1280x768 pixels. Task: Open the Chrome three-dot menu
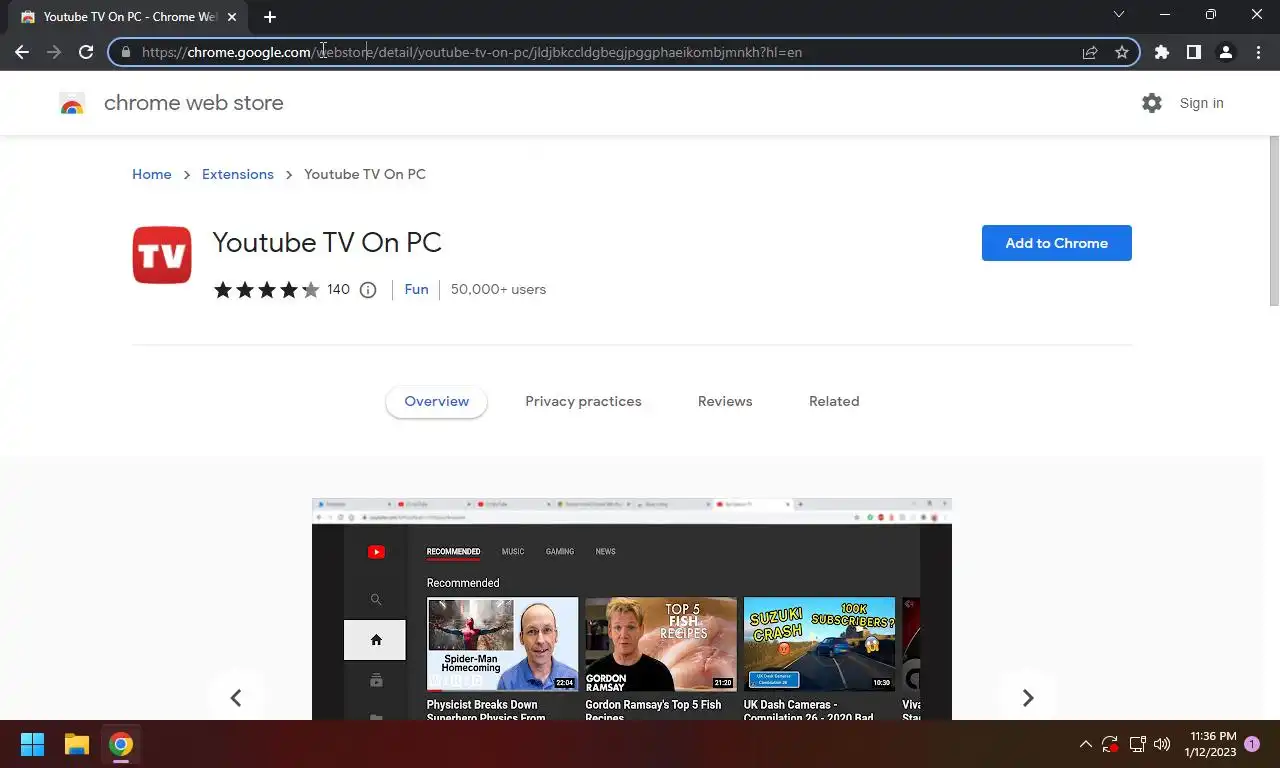1257,52
